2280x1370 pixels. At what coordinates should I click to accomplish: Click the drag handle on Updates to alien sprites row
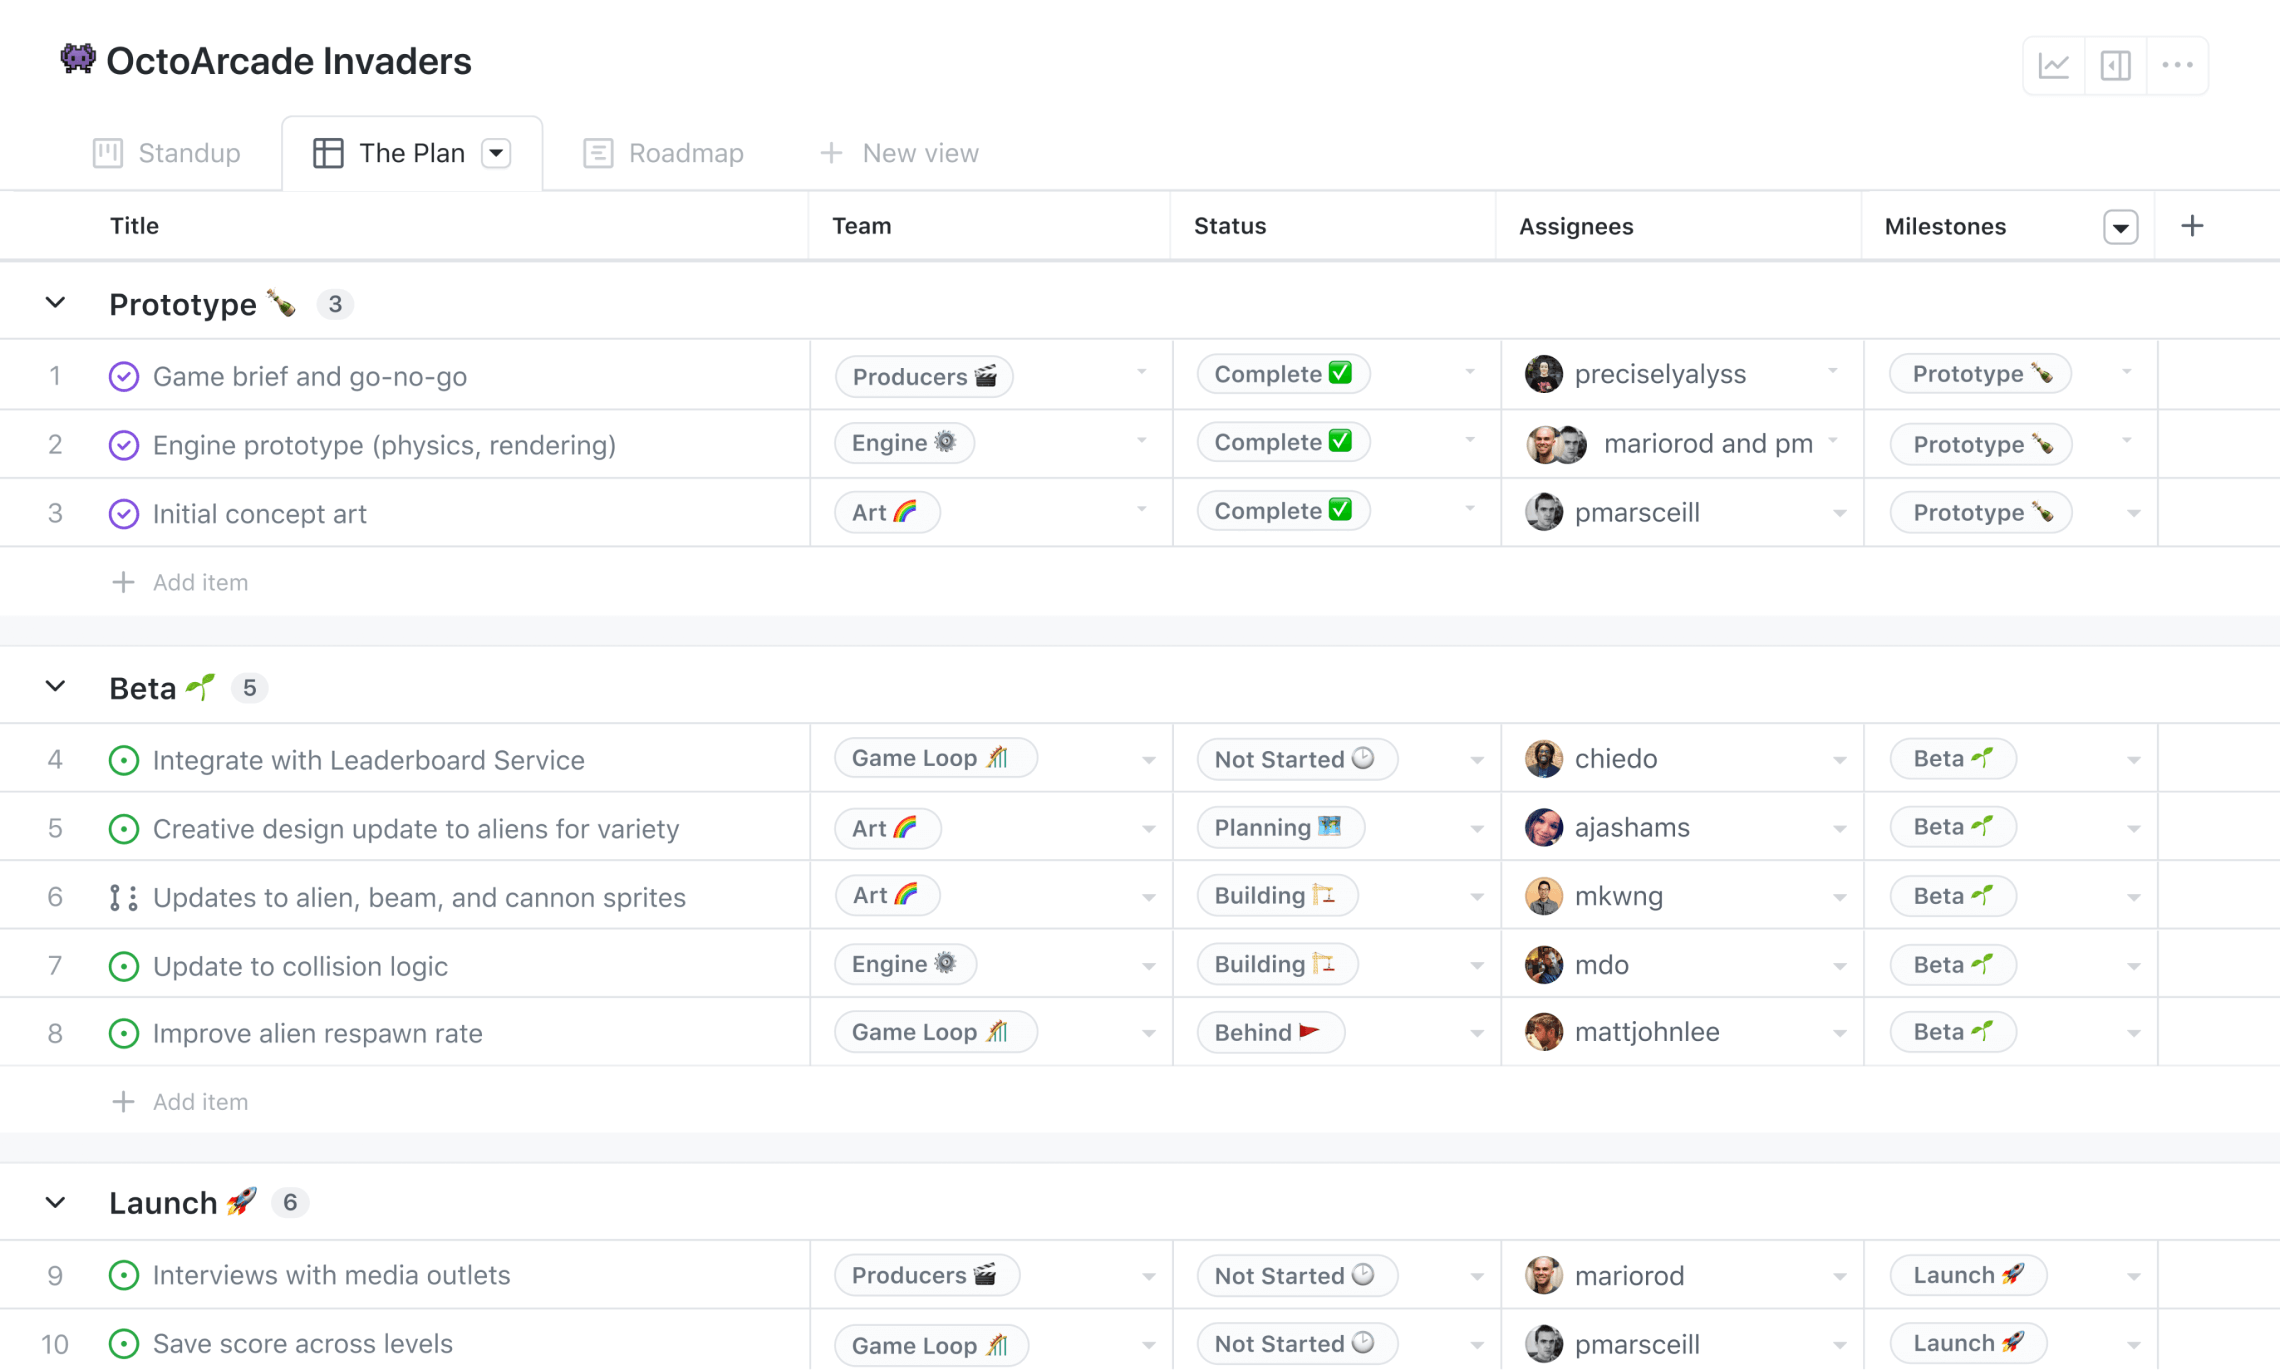pyautogui.click(x=122, y=897)
